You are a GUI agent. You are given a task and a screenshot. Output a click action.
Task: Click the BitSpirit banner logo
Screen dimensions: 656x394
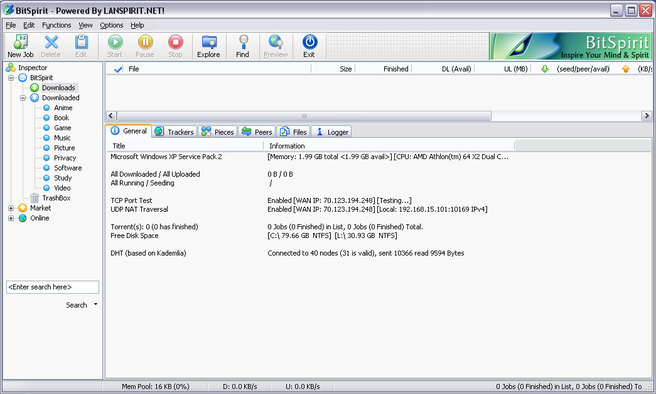570,46
